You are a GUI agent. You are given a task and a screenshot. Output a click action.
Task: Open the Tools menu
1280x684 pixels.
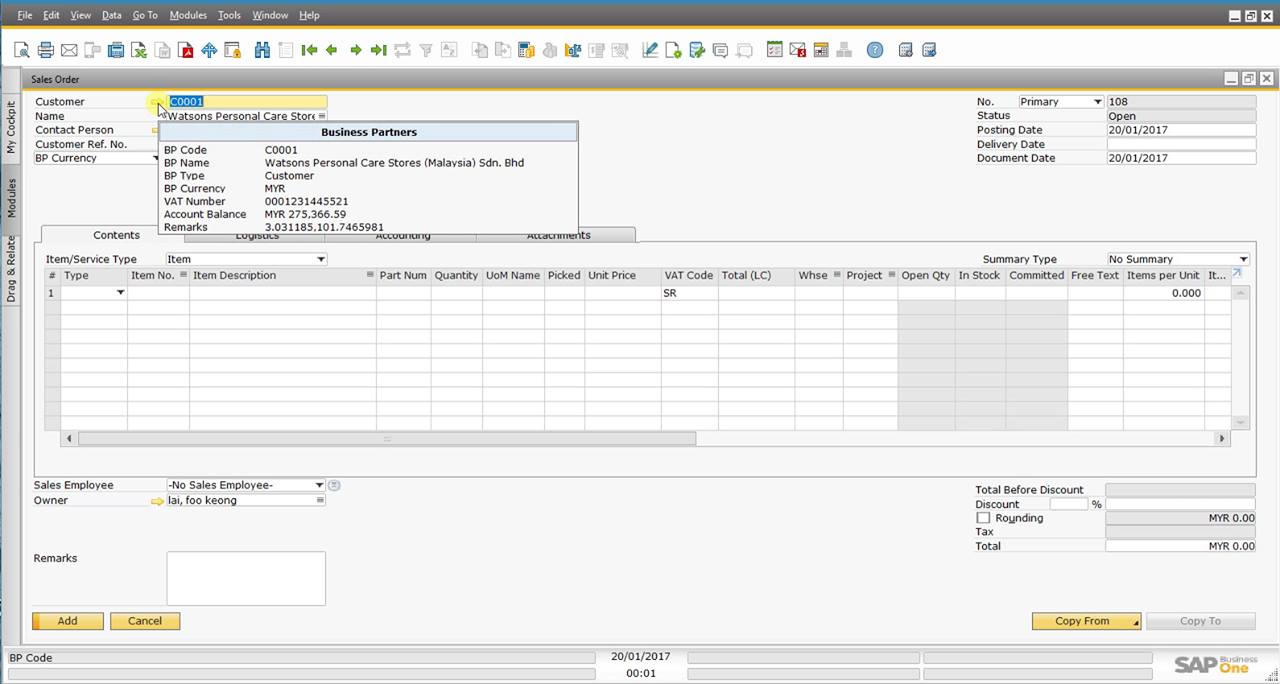pyautogui.click(x=229, y=15)
